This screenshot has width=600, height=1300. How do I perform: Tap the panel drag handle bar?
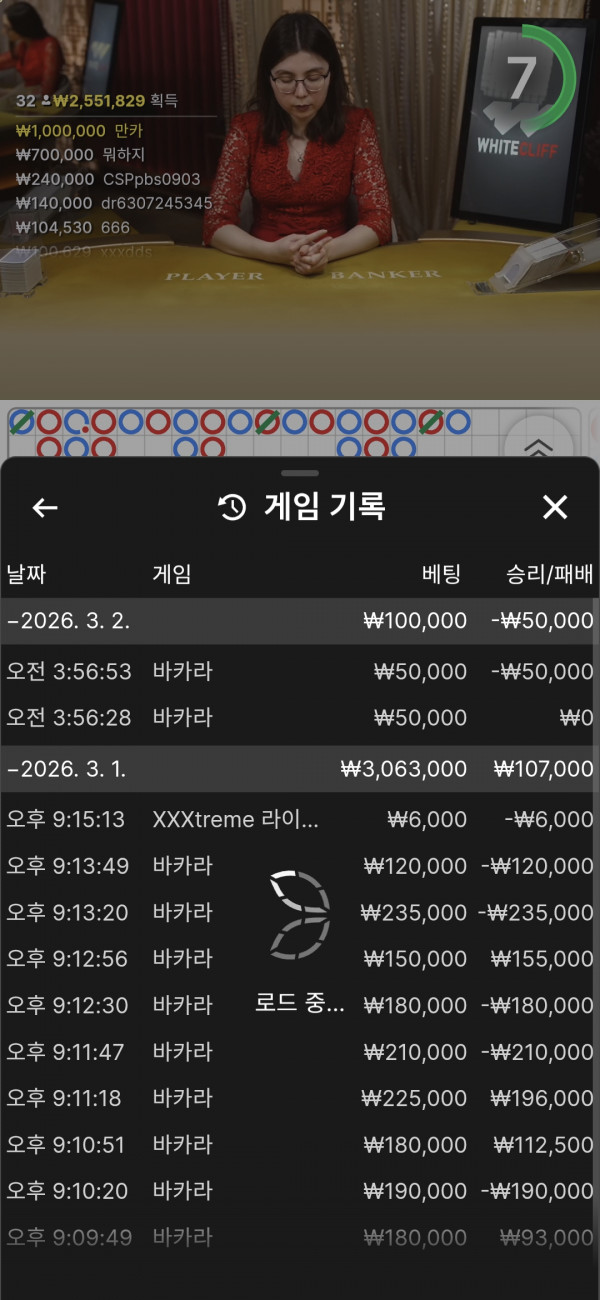300,472
